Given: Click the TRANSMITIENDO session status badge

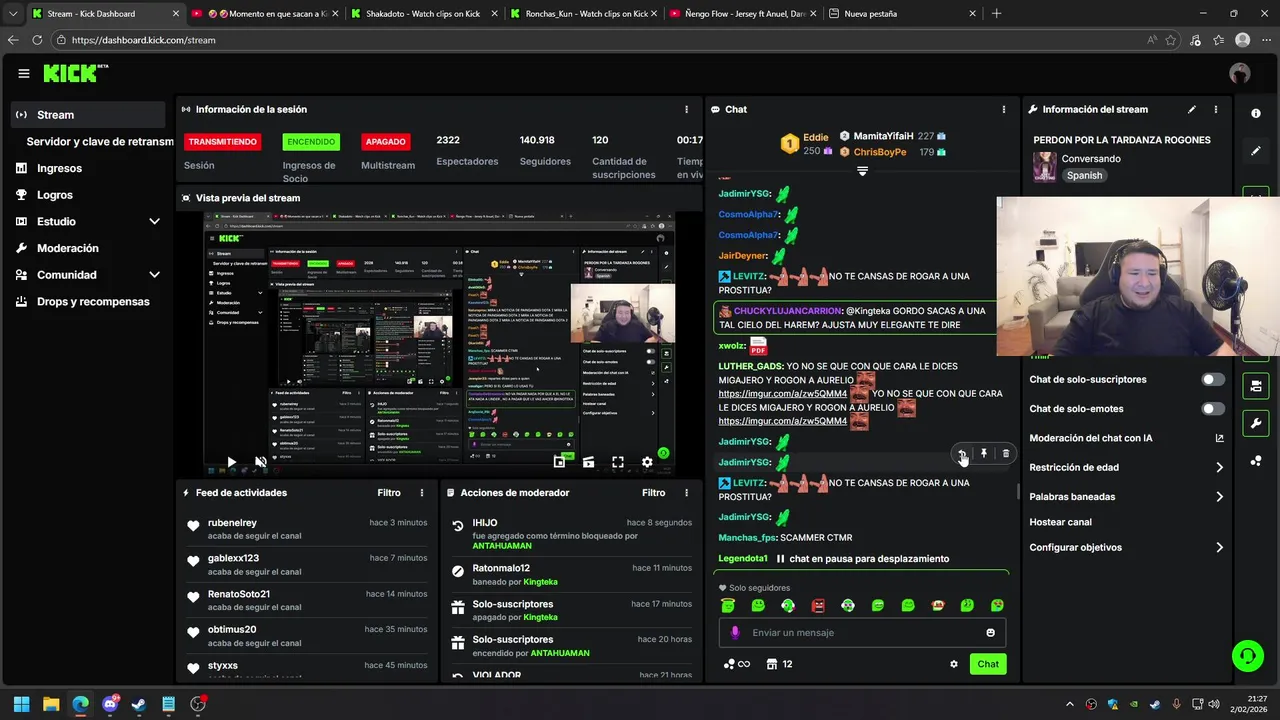Looking at the screenshot, I should click(x=223, y=142).
